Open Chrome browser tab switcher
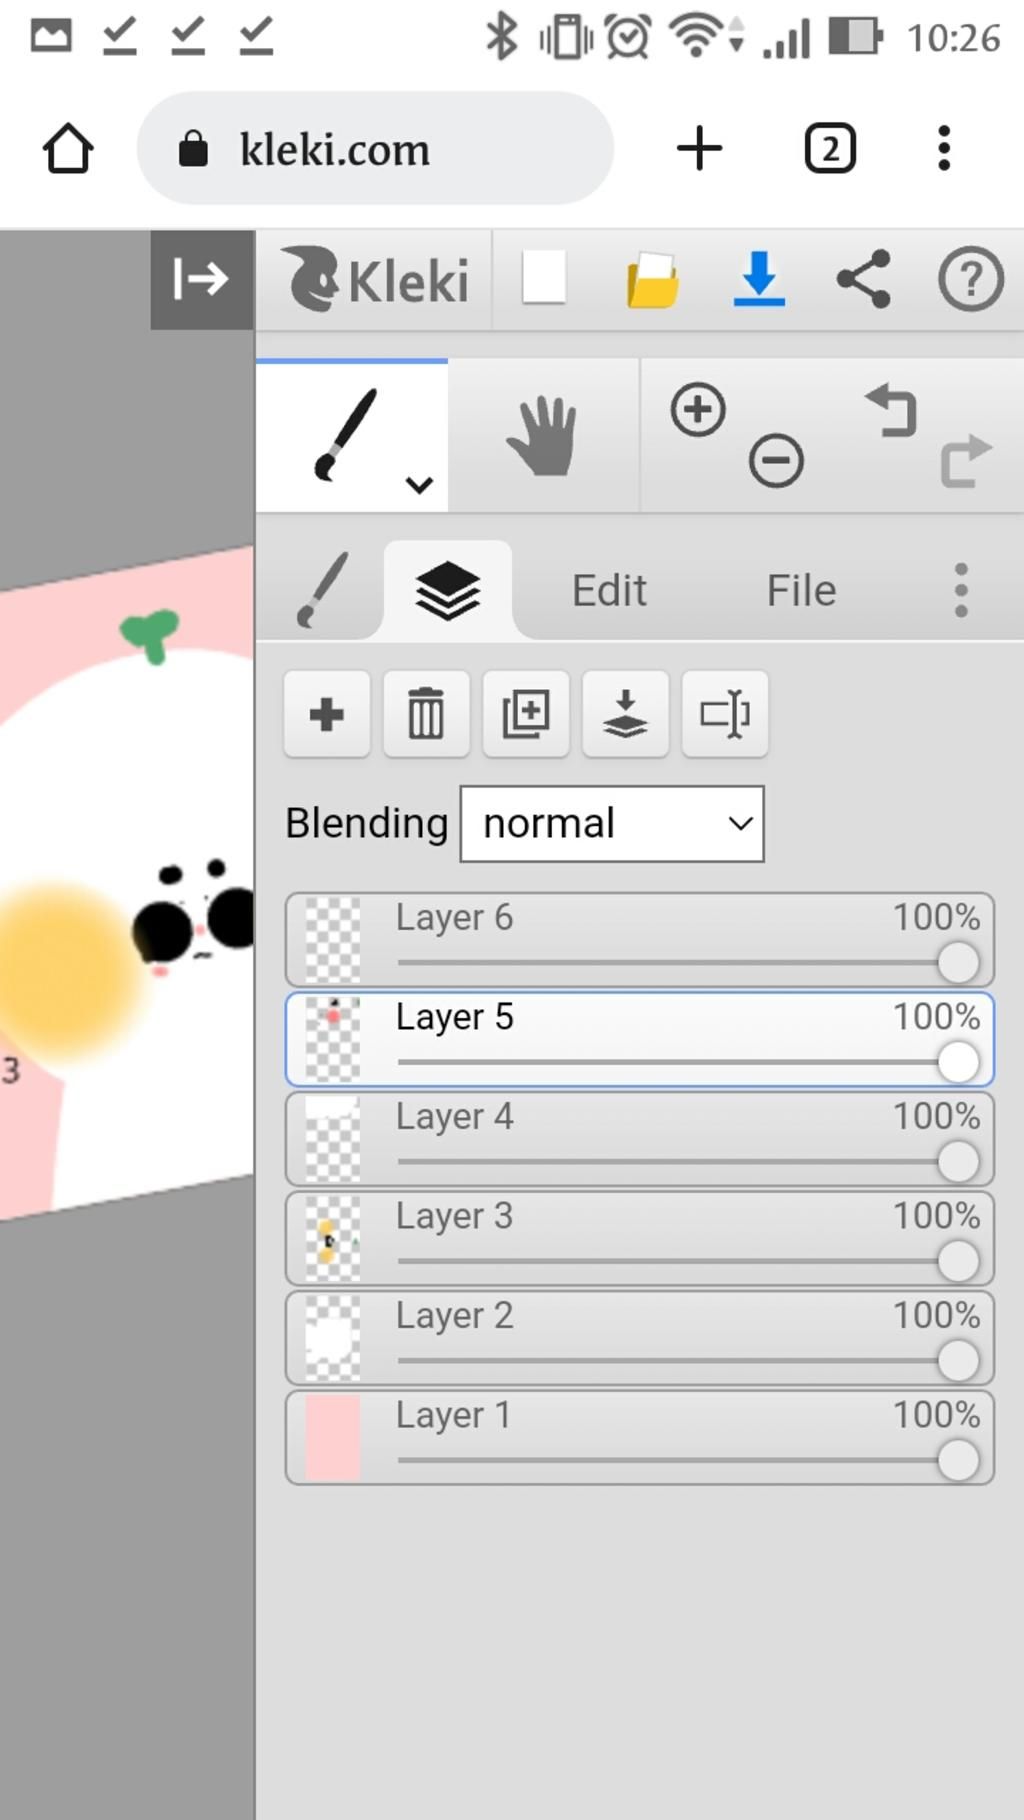The height and width of the screenshot is (1820, 1024). coord(830,149)
